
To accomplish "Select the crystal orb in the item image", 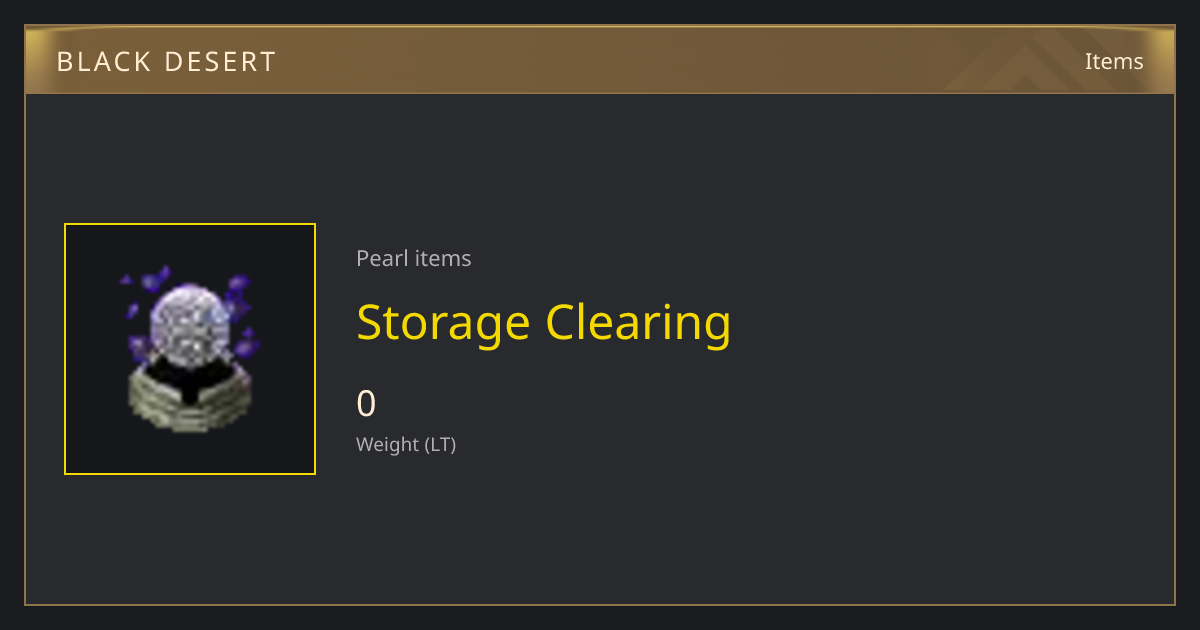I will [x=191, y=320].
